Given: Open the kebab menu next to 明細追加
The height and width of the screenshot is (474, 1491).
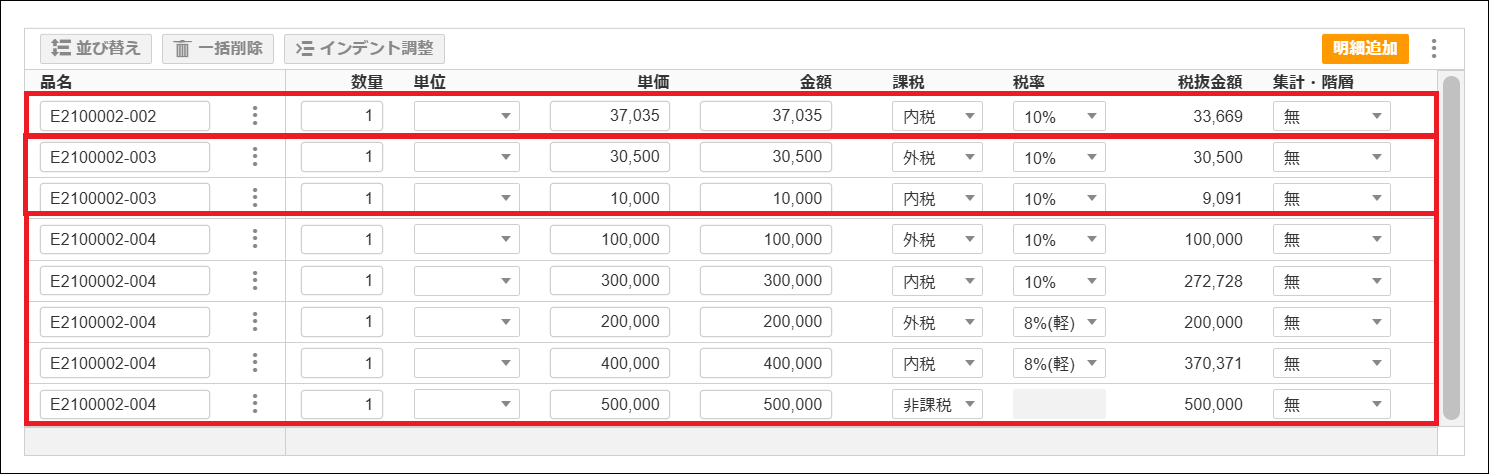Looking at the screenshot, I should point(1434,48).
